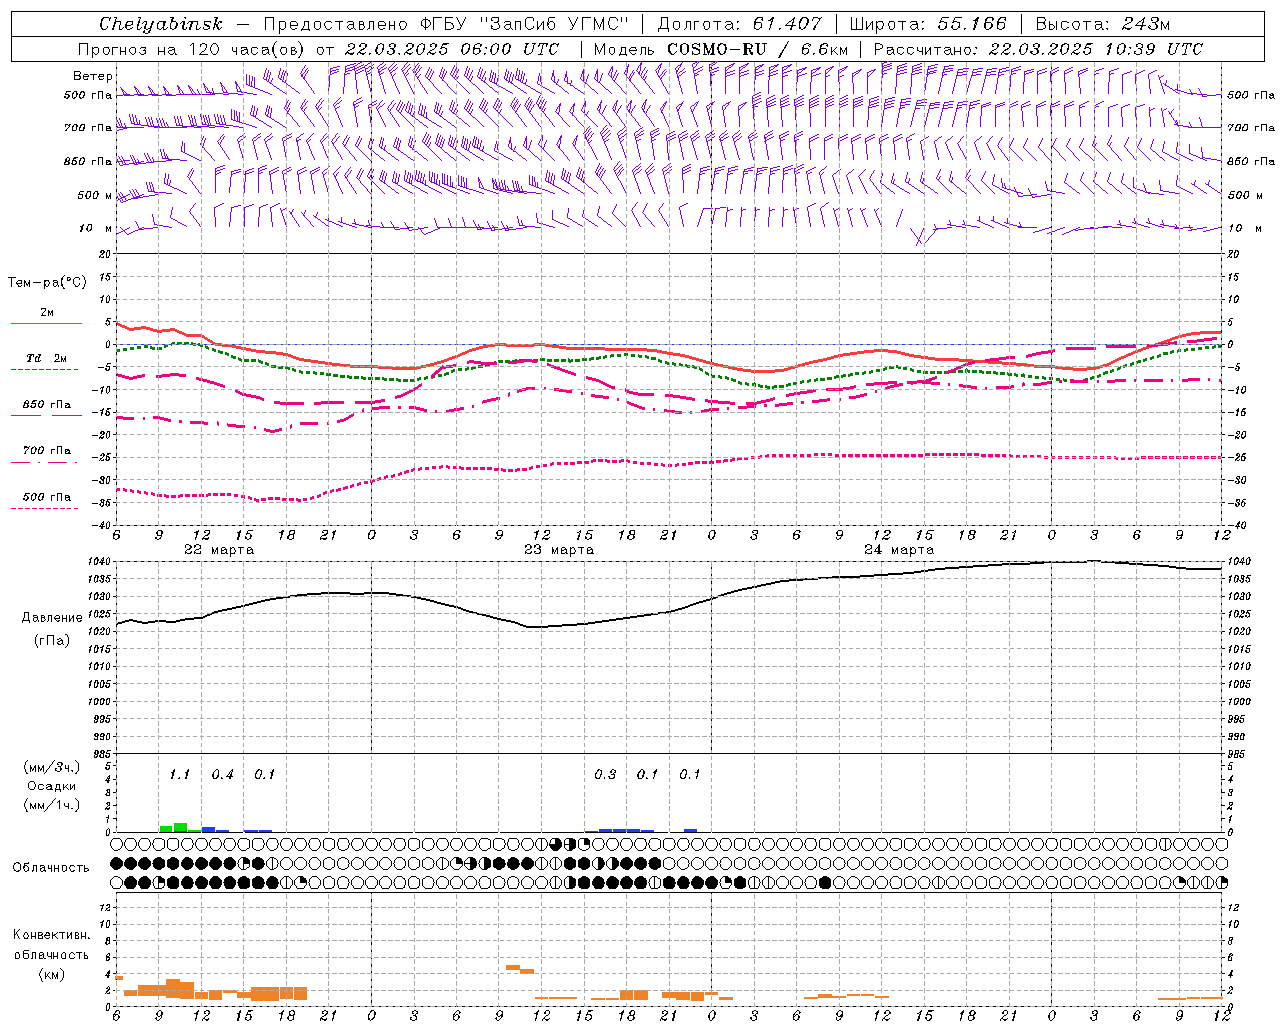The height and width of the screenshot is (1024, 1280).
Task: Select the 'Модель COSMO-RU / 6.6км' model label
Action: (x=721, y=49)
